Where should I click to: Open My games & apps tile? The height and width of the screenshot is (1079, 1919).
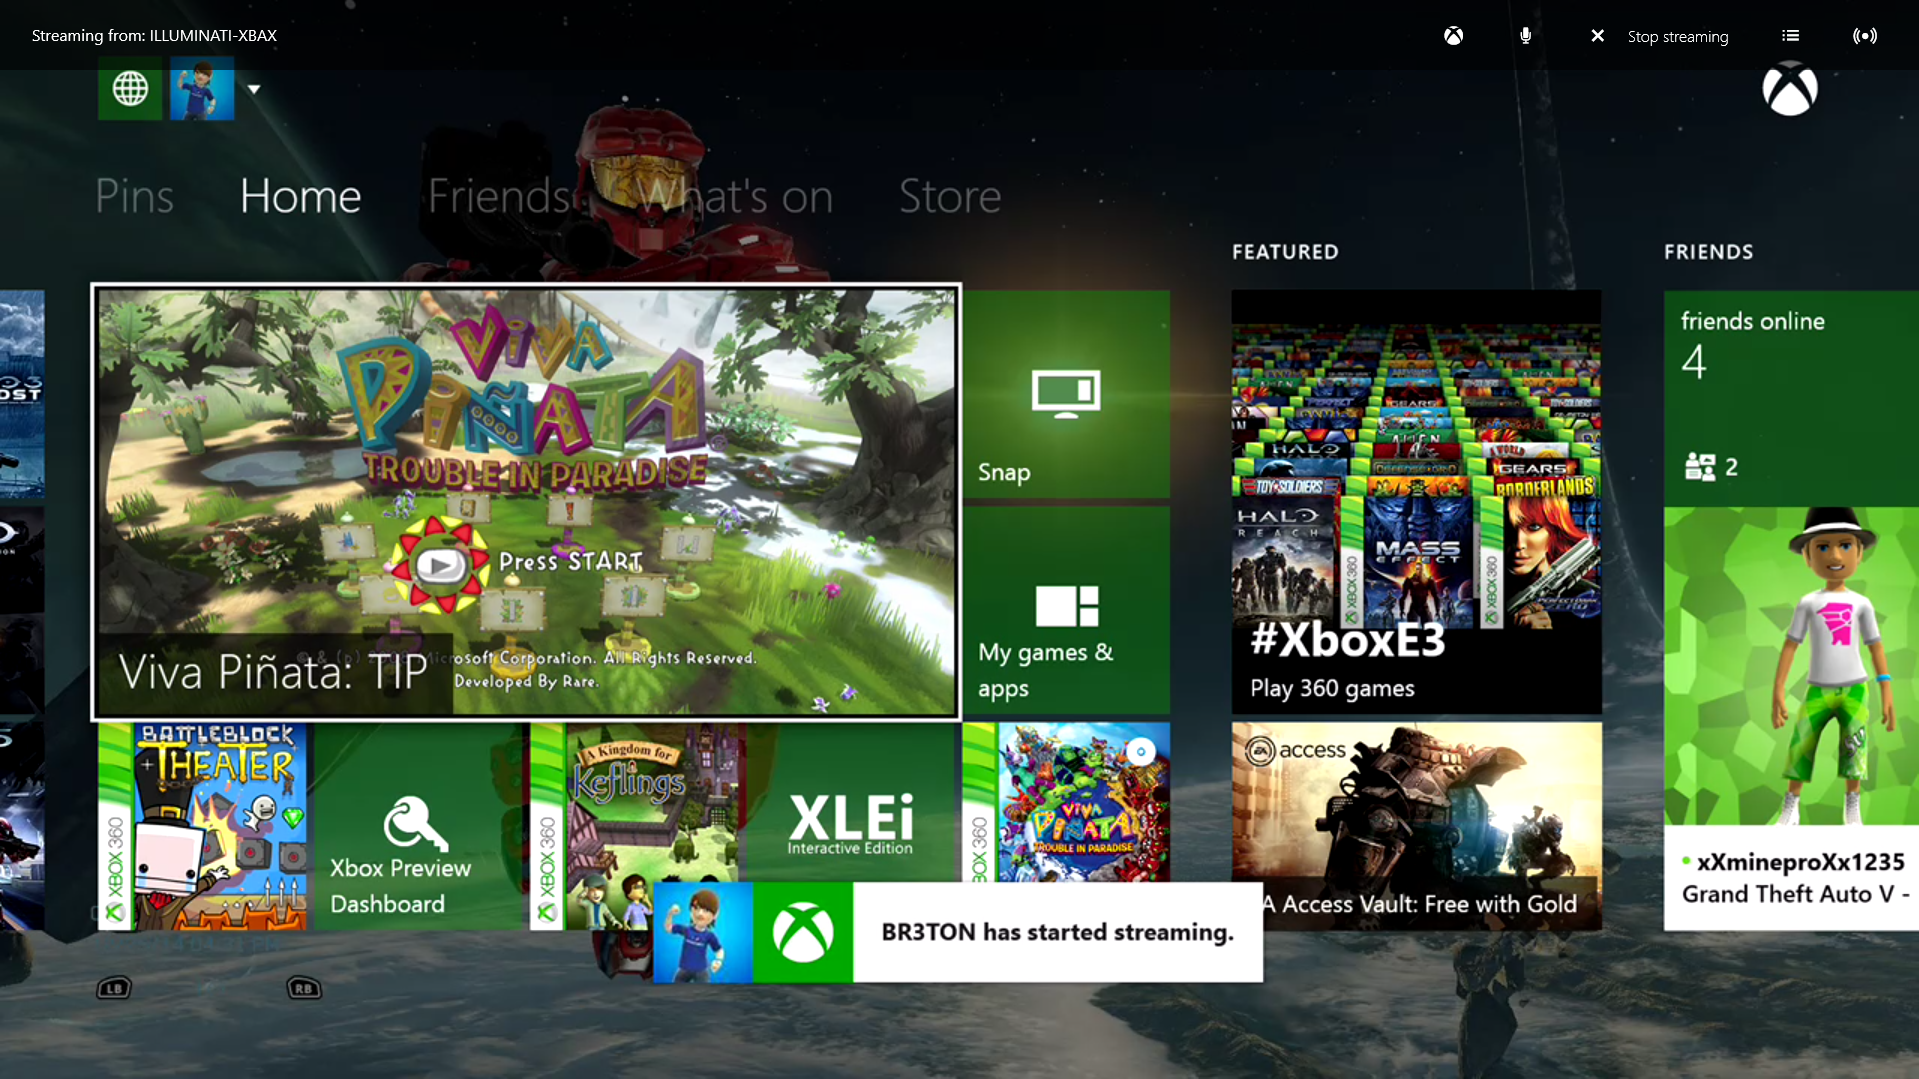point(1066,610)
